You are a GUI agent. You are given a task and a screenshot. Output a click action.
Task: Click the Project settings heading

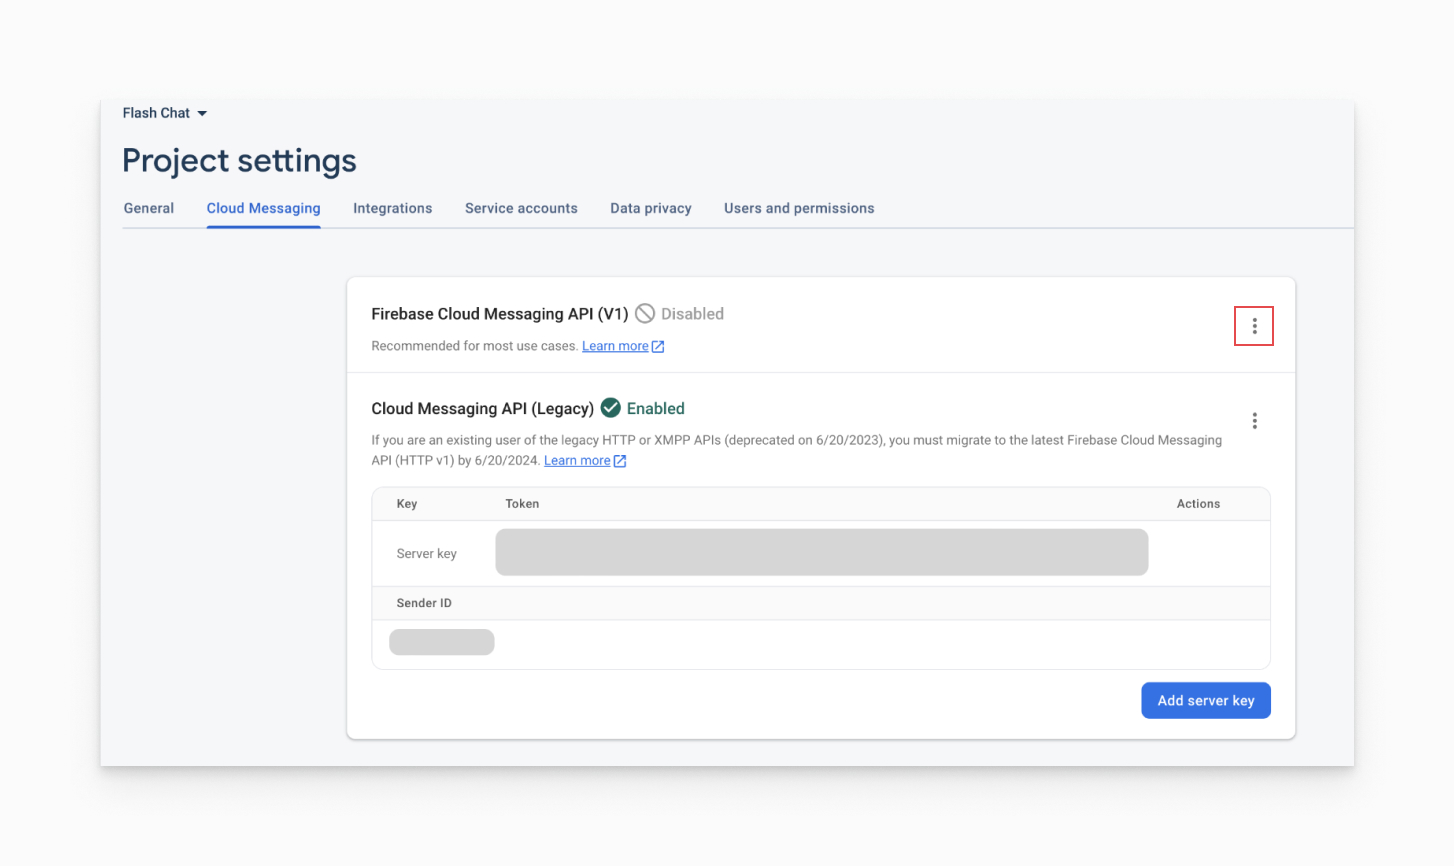coord(239,161)
